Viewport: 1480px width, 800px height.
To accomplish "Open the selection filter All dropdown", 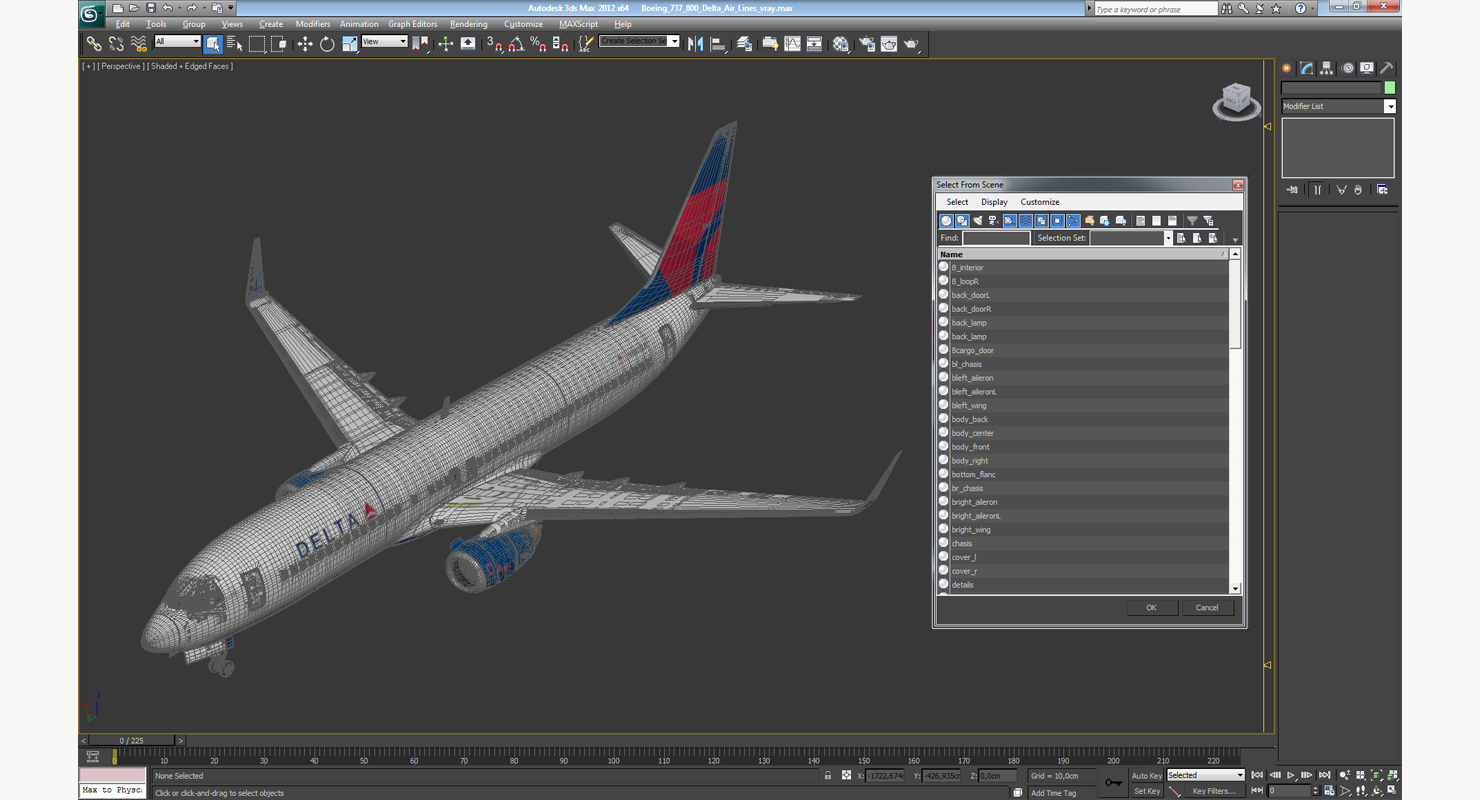I will pyautogui.click(x=177, y=41).
